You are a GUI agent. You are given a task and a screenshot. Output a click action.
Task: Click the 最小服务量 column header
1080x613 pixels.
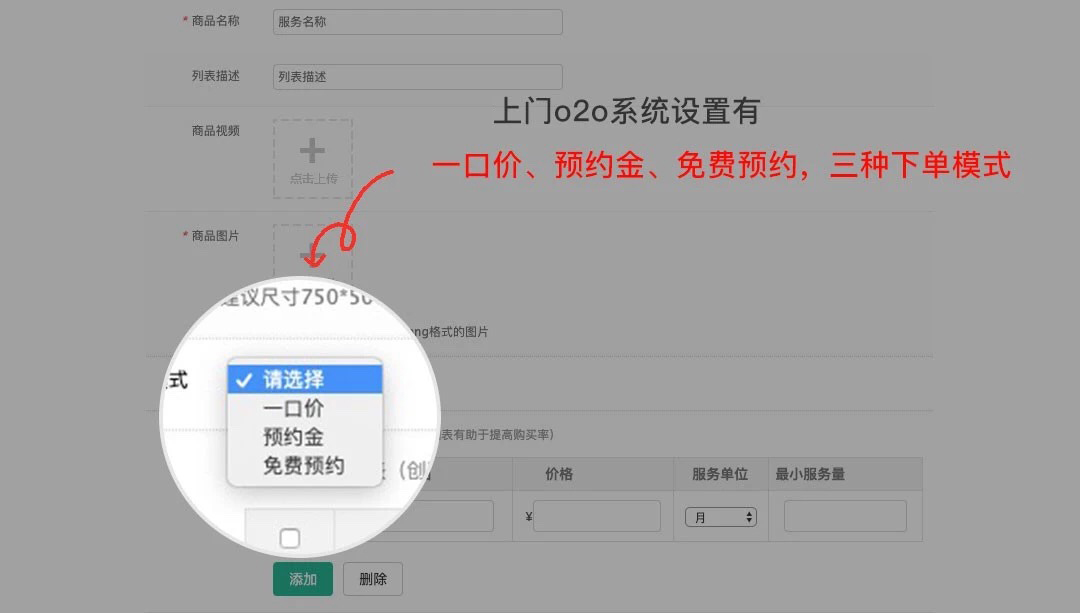click(810, 474)
